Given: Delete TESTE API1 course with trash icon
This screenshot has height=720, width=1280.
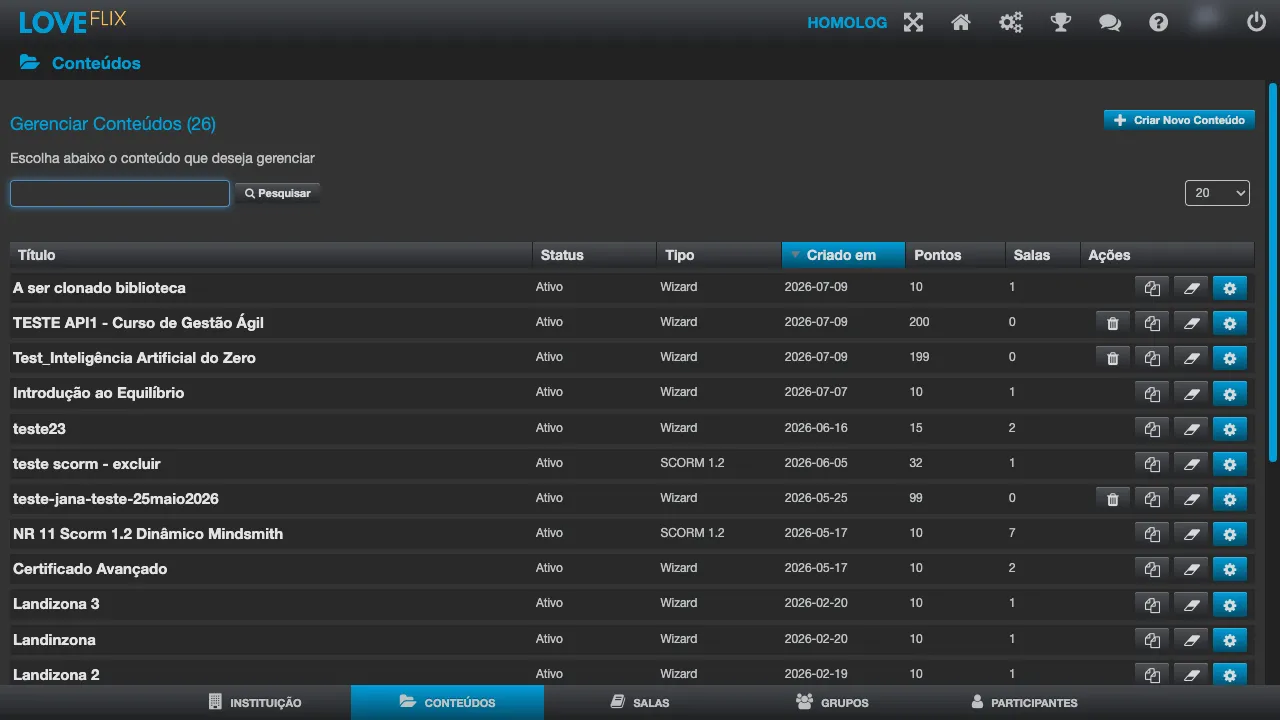Looking at the screenshot, I should (1113, 323).
